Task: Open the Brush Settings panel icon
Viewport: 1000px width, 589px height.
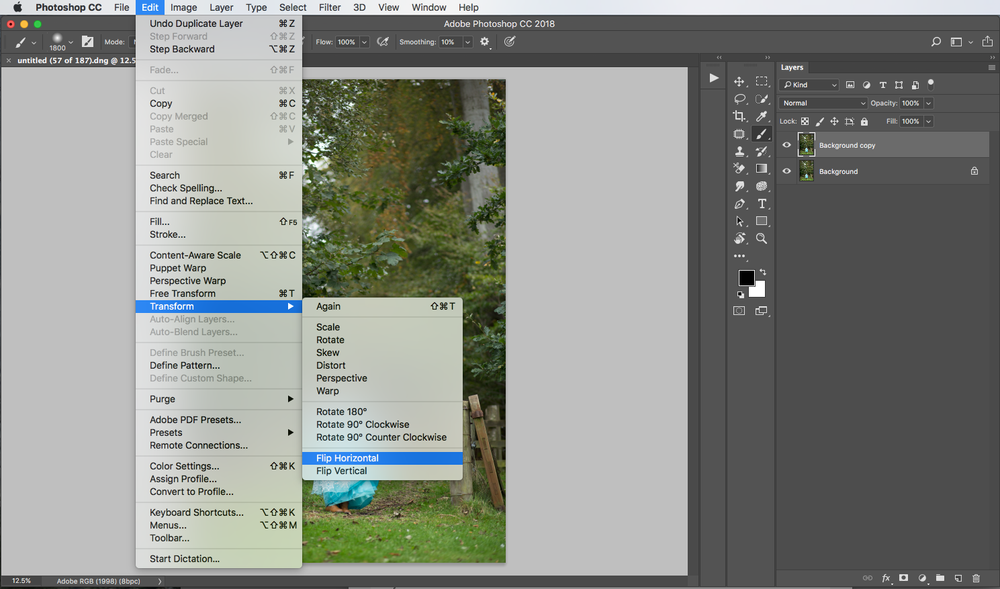Action: pos(87,41)
